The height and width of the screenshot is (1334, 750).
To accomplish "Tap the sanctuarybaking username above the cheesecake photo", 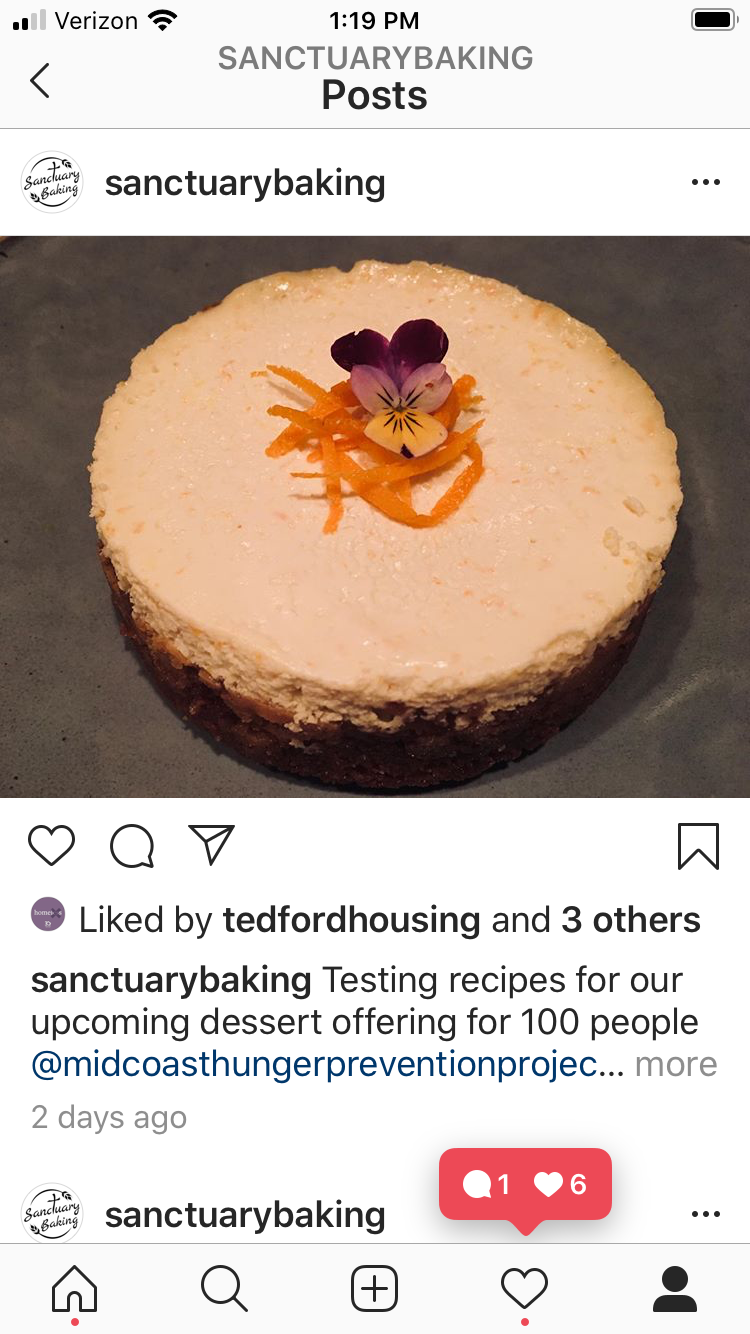I will click(245, 183).
